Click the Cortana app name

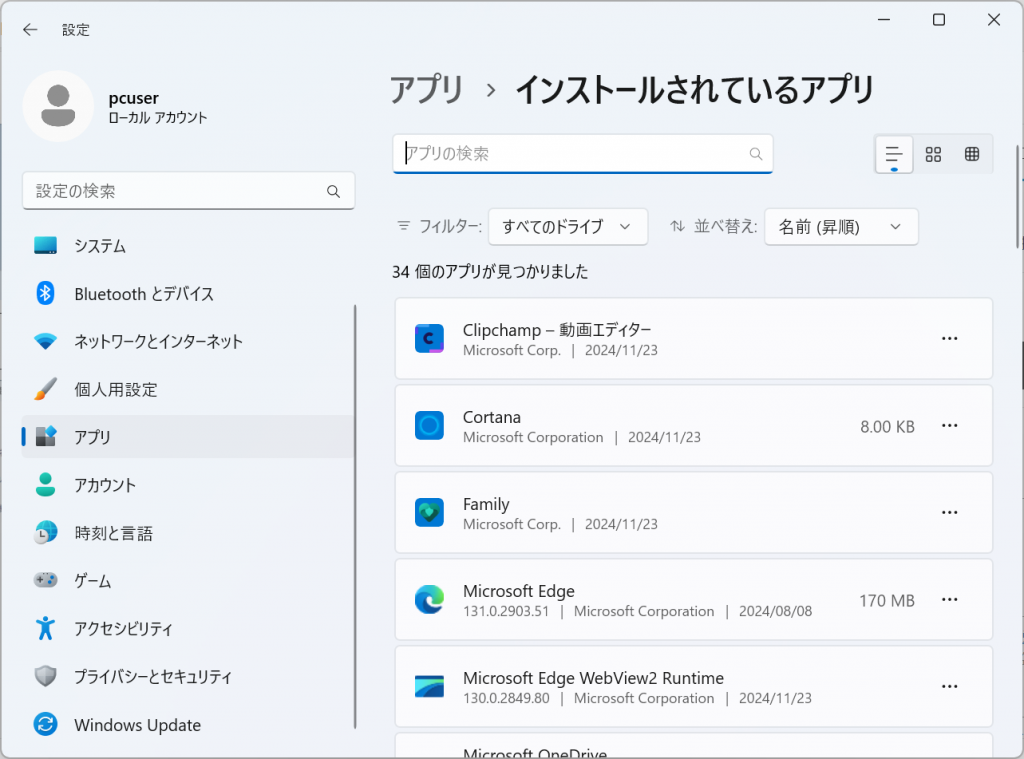(492, 417)
